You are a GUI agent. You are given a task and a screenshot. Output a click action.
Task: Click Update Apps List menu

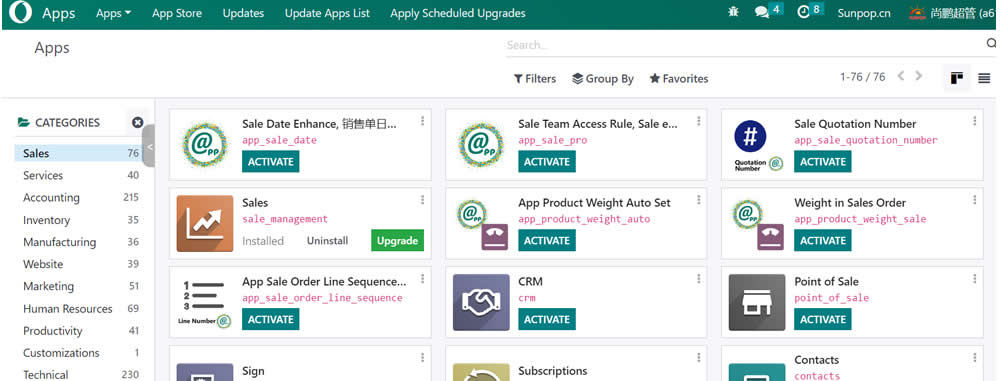[x=327, y=13]
